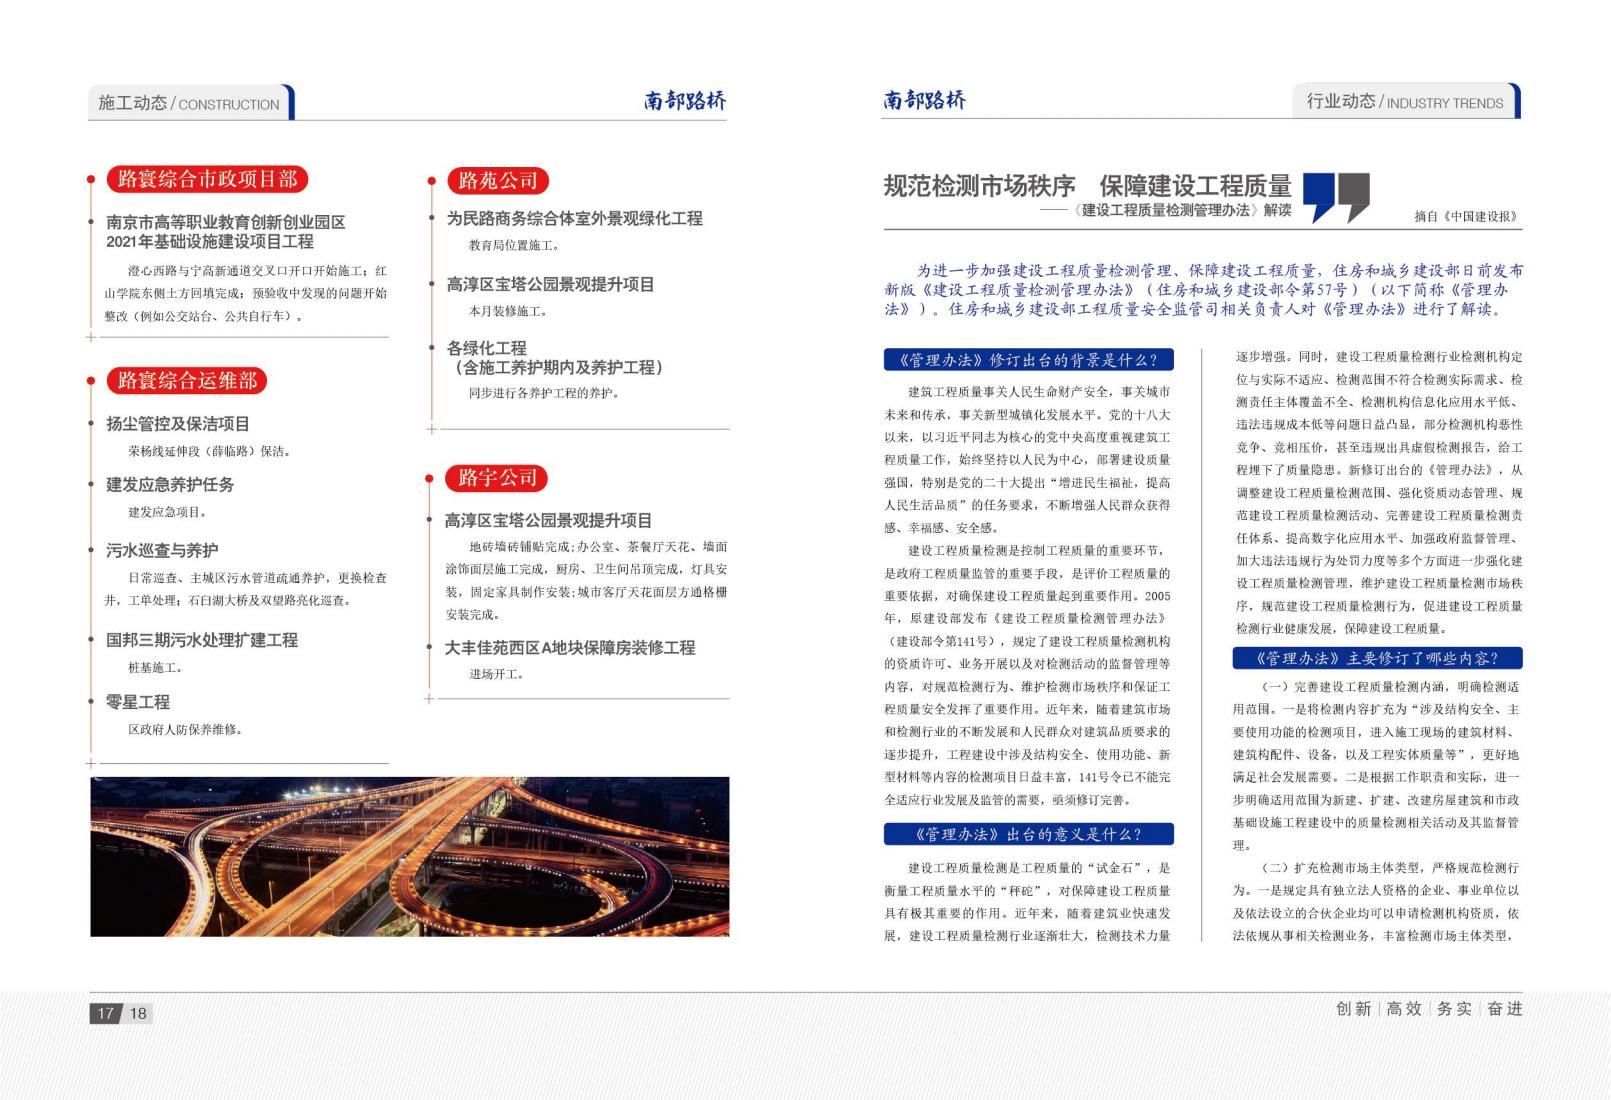Select the 路苑公司 red heading badge
Image resolution: width=1611 pixels, height=1100 pixels.
(x=498, y=181)
